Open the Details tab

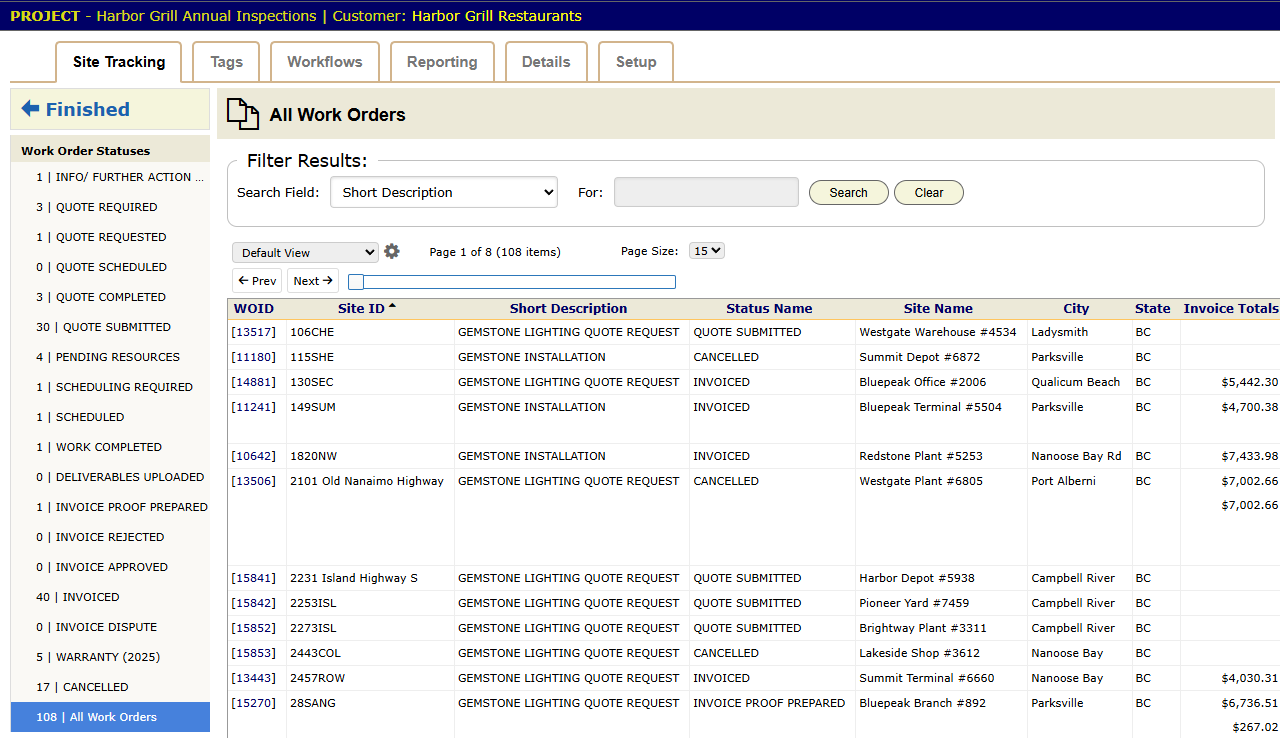coord(546,62)
